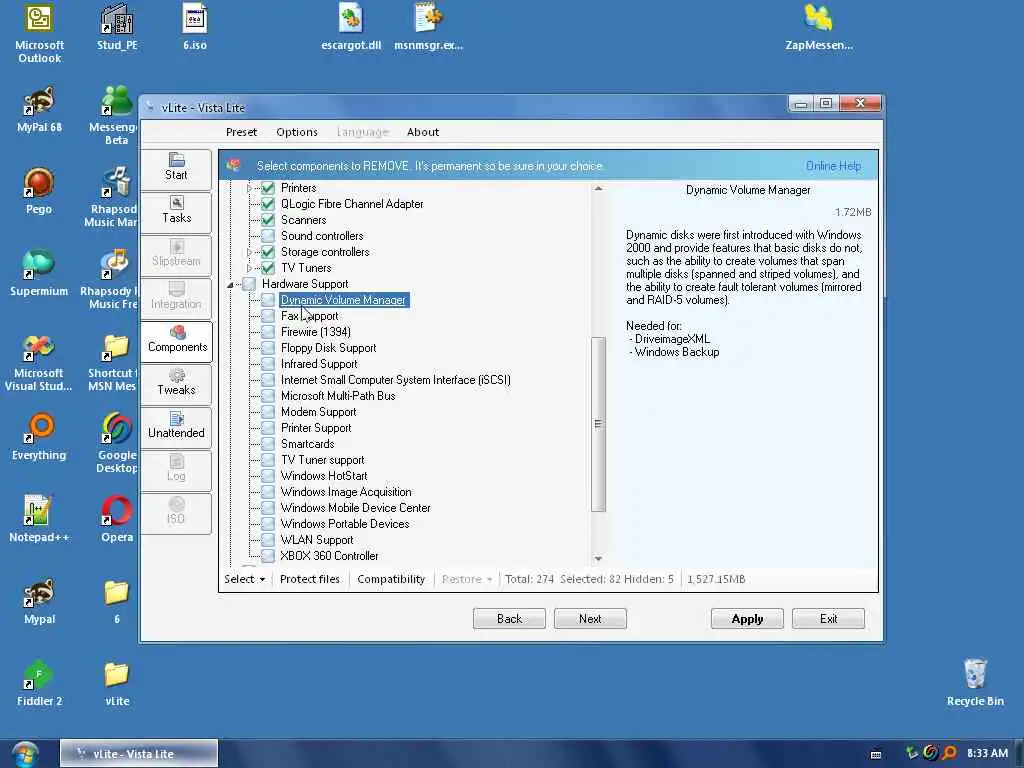Open MyPal 68 desktop shortcut

coord(39,110)
